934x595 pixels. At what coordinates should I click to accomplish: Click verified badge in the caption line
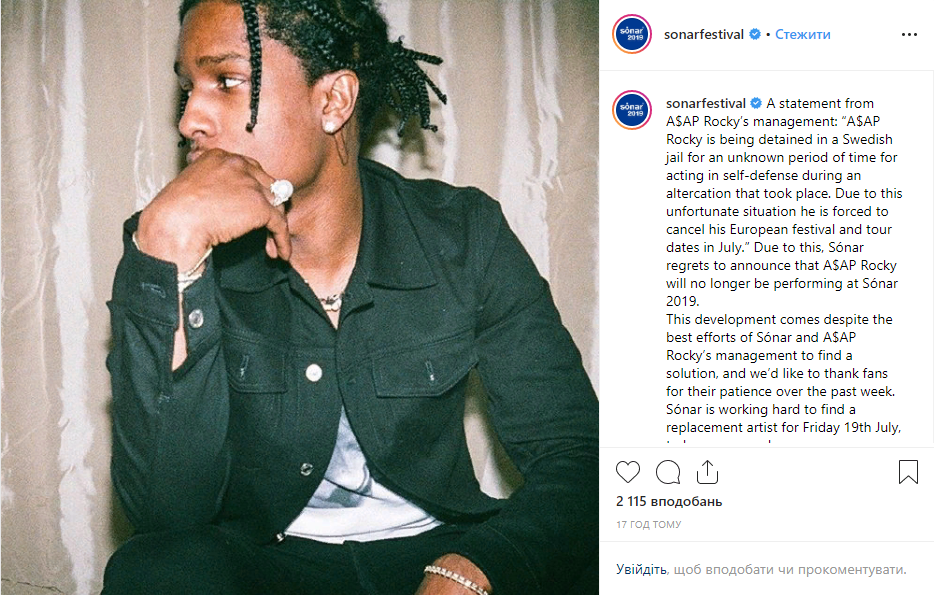pos(756,103)
